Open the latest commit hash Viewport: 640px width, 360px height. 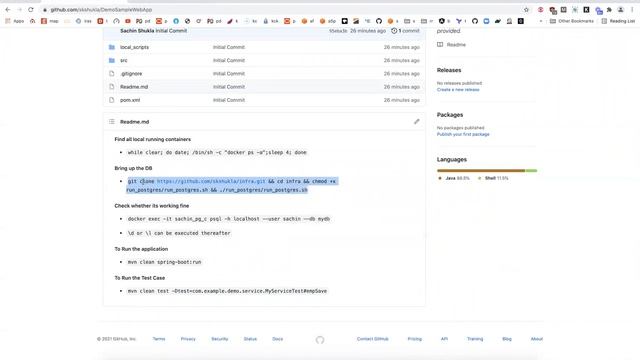point(338,31)
